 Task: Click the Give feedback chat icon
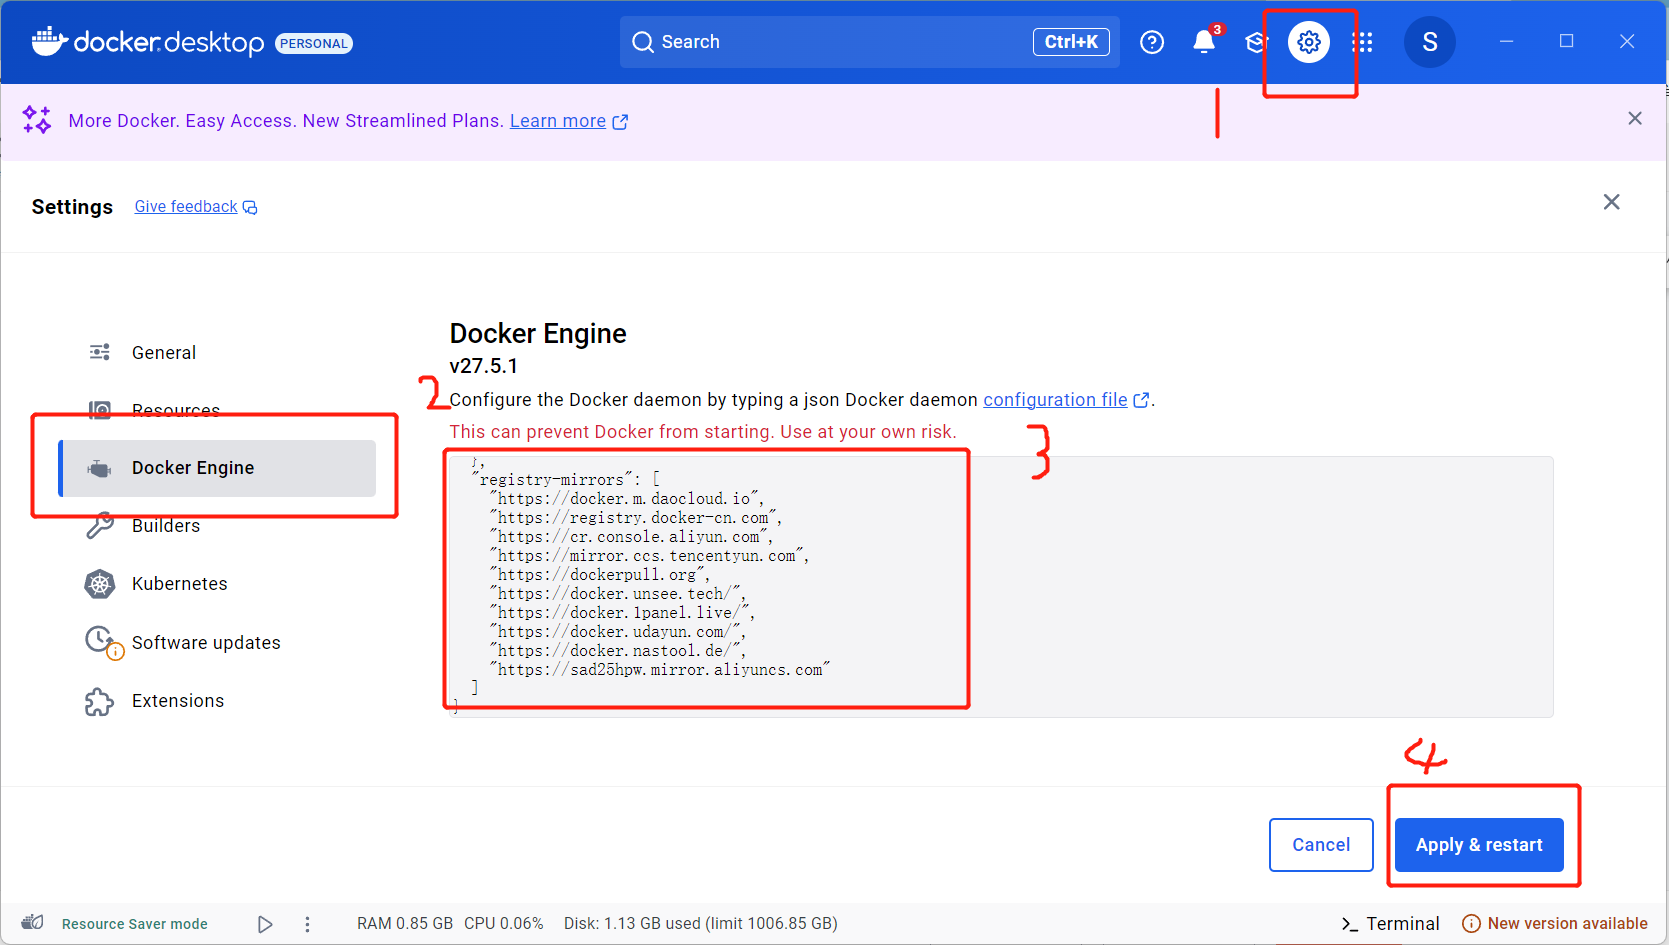[250, 207]
